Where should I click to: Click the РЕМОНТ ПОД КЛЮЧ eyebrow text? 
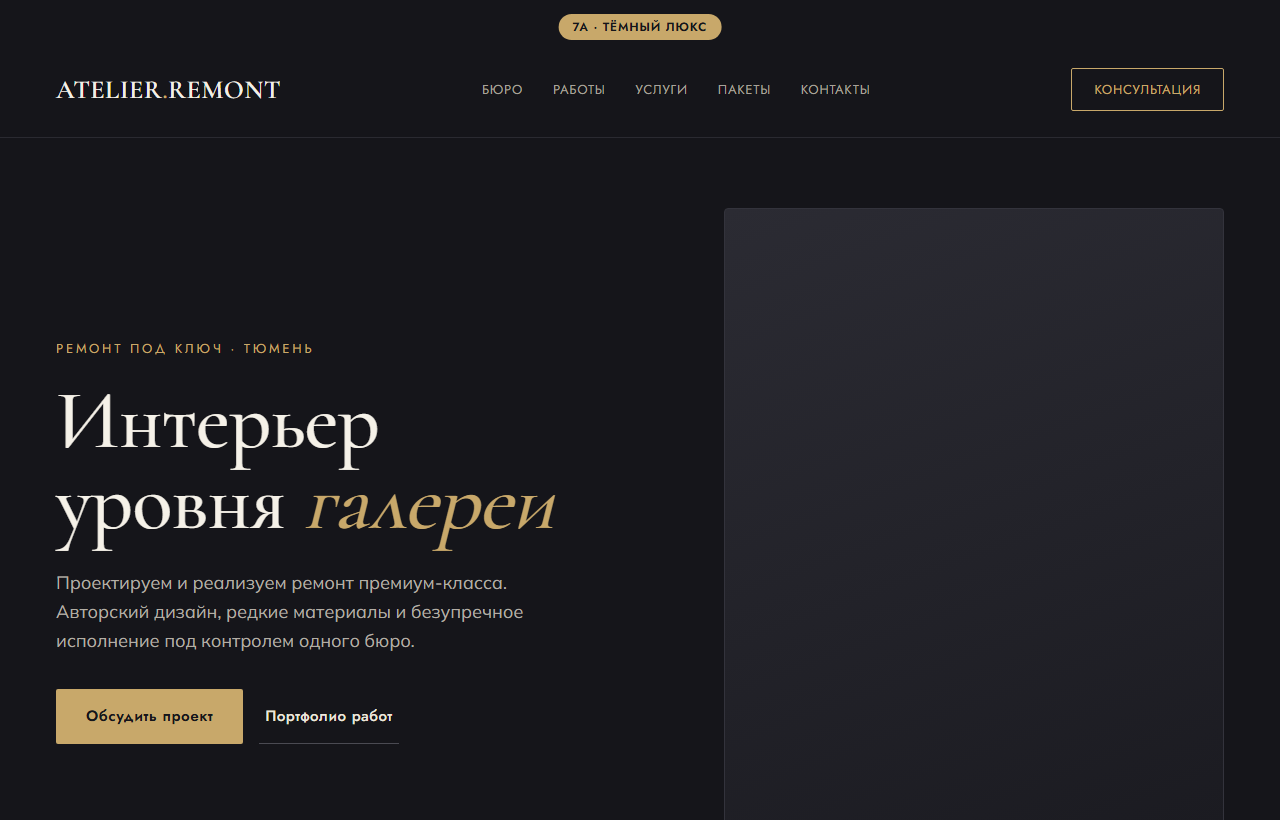click(139, 349)
